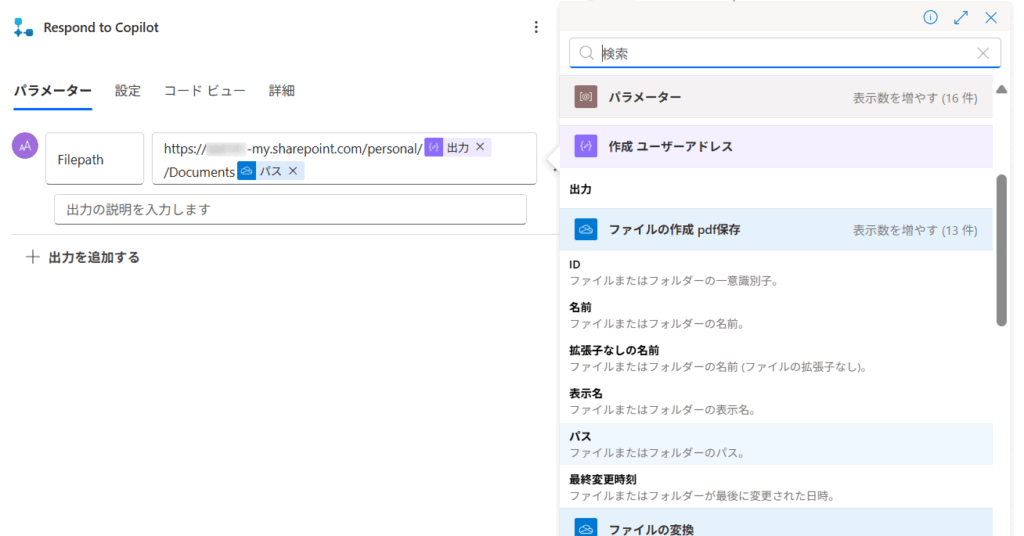The width and height of the screenshot is (1024, 536).
Task: Collapse the list with the up triangle arrow
Action: coord(1001,90)
